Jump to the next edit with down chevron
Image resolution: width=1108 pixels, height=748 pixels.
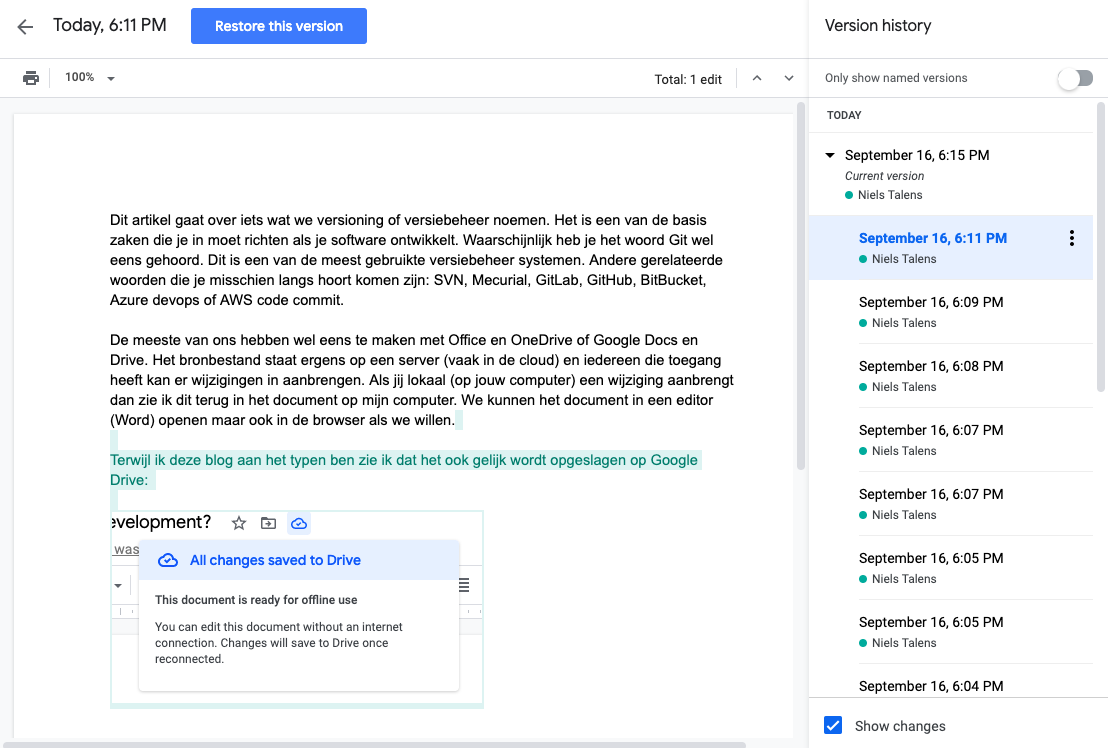coord(789,78)
